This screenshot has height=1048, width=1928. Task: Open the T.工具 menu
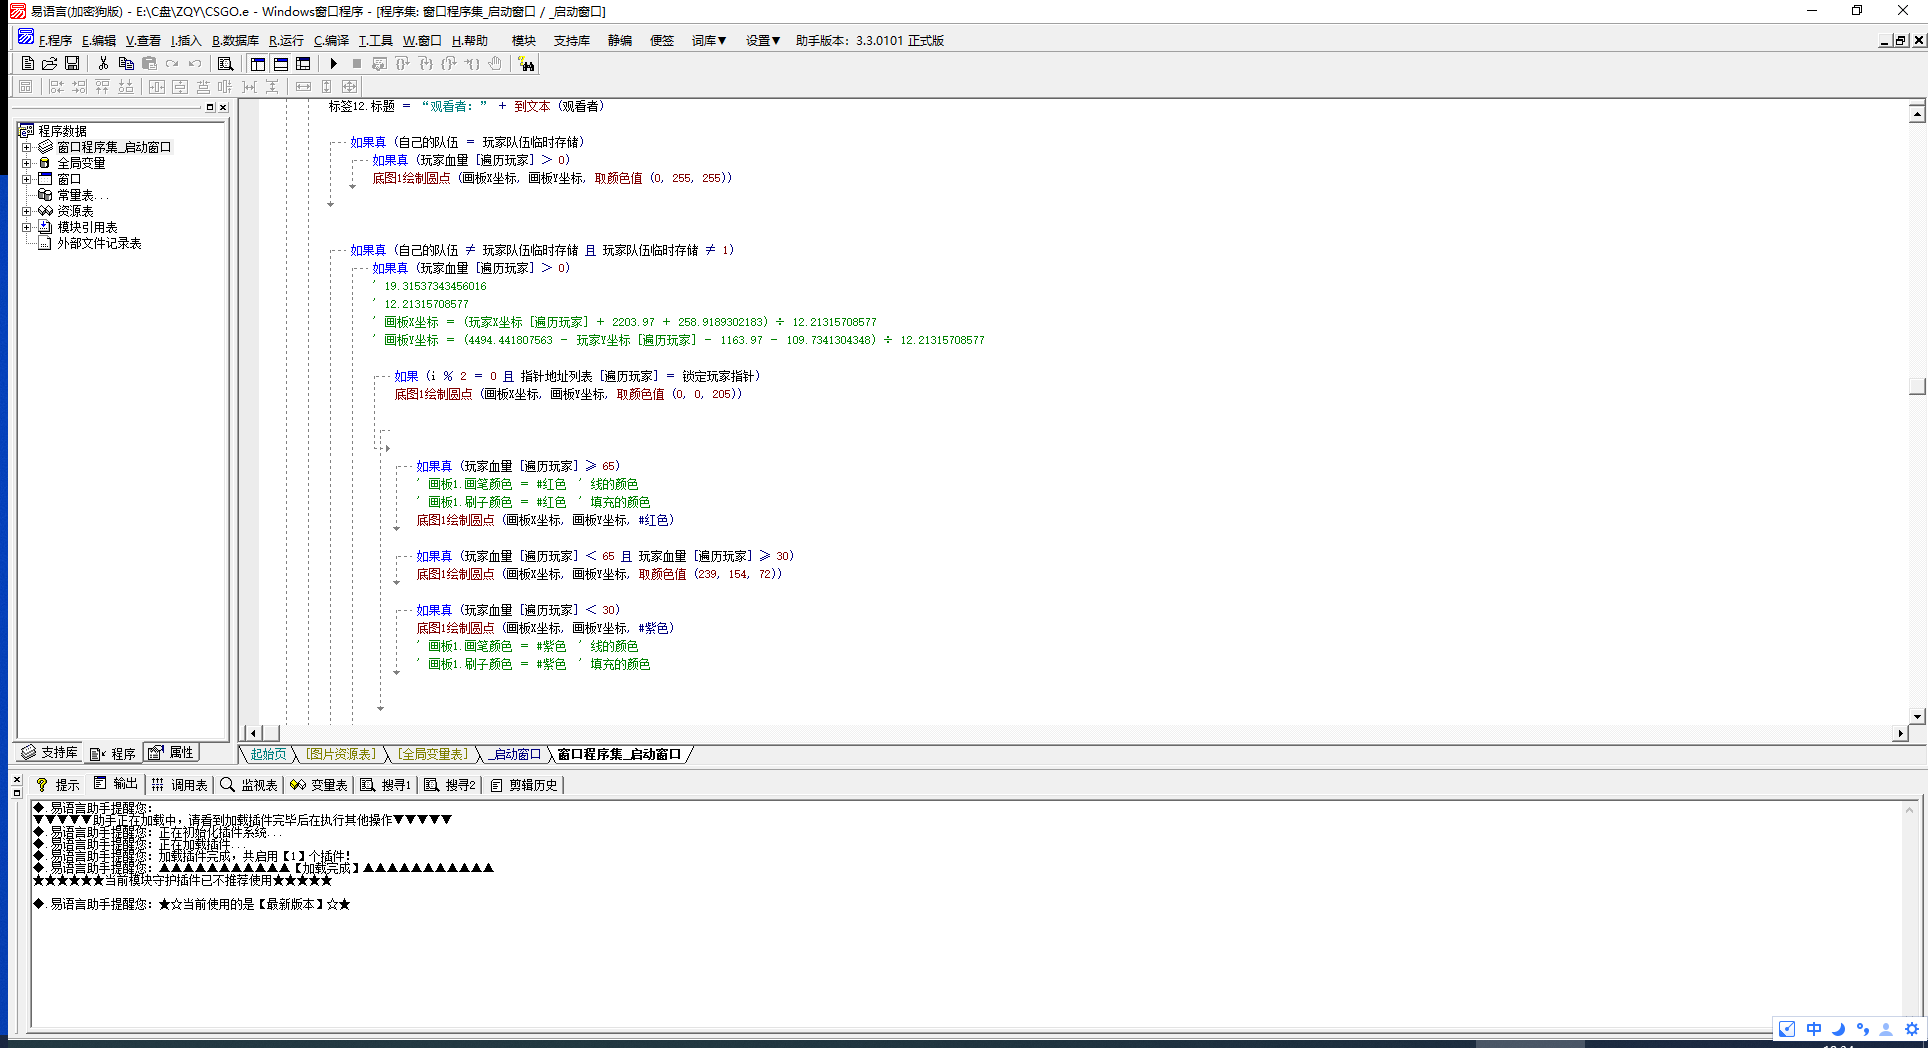[375, 40]
